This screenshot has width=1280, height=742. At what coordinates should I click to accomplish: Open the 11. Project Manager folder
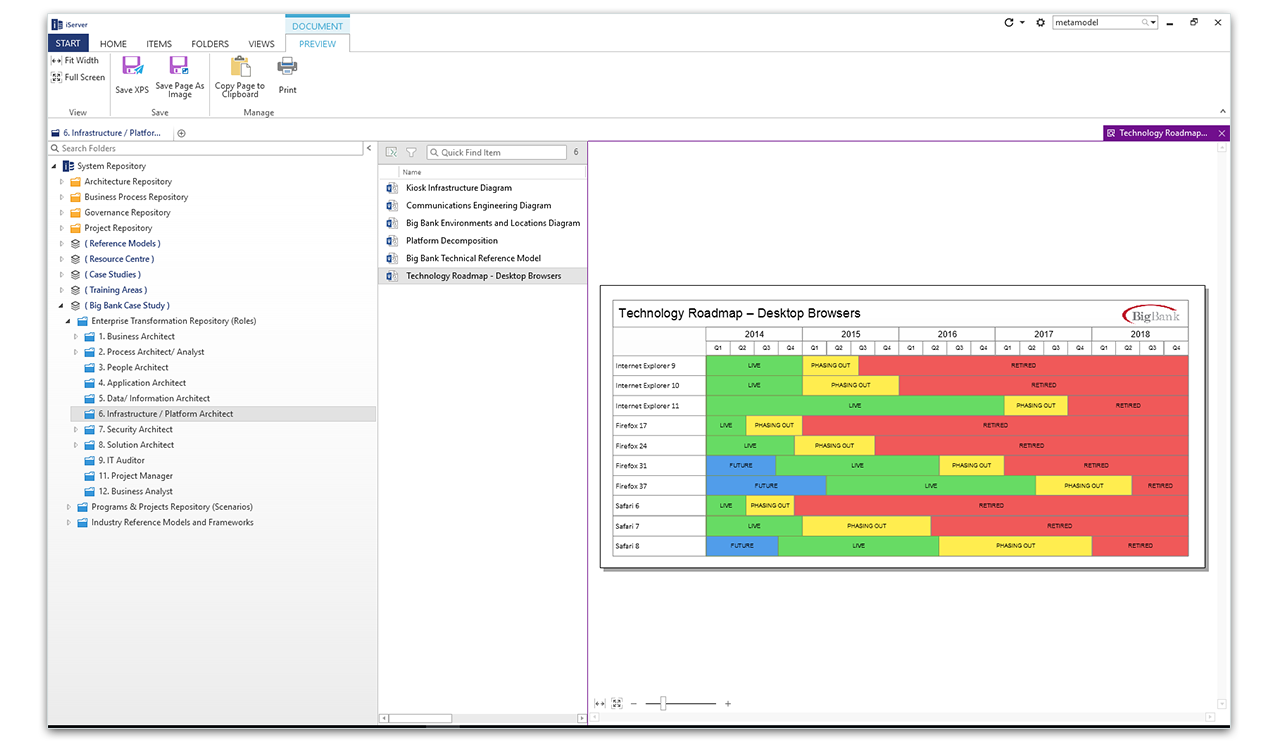(x=135, y=476)
